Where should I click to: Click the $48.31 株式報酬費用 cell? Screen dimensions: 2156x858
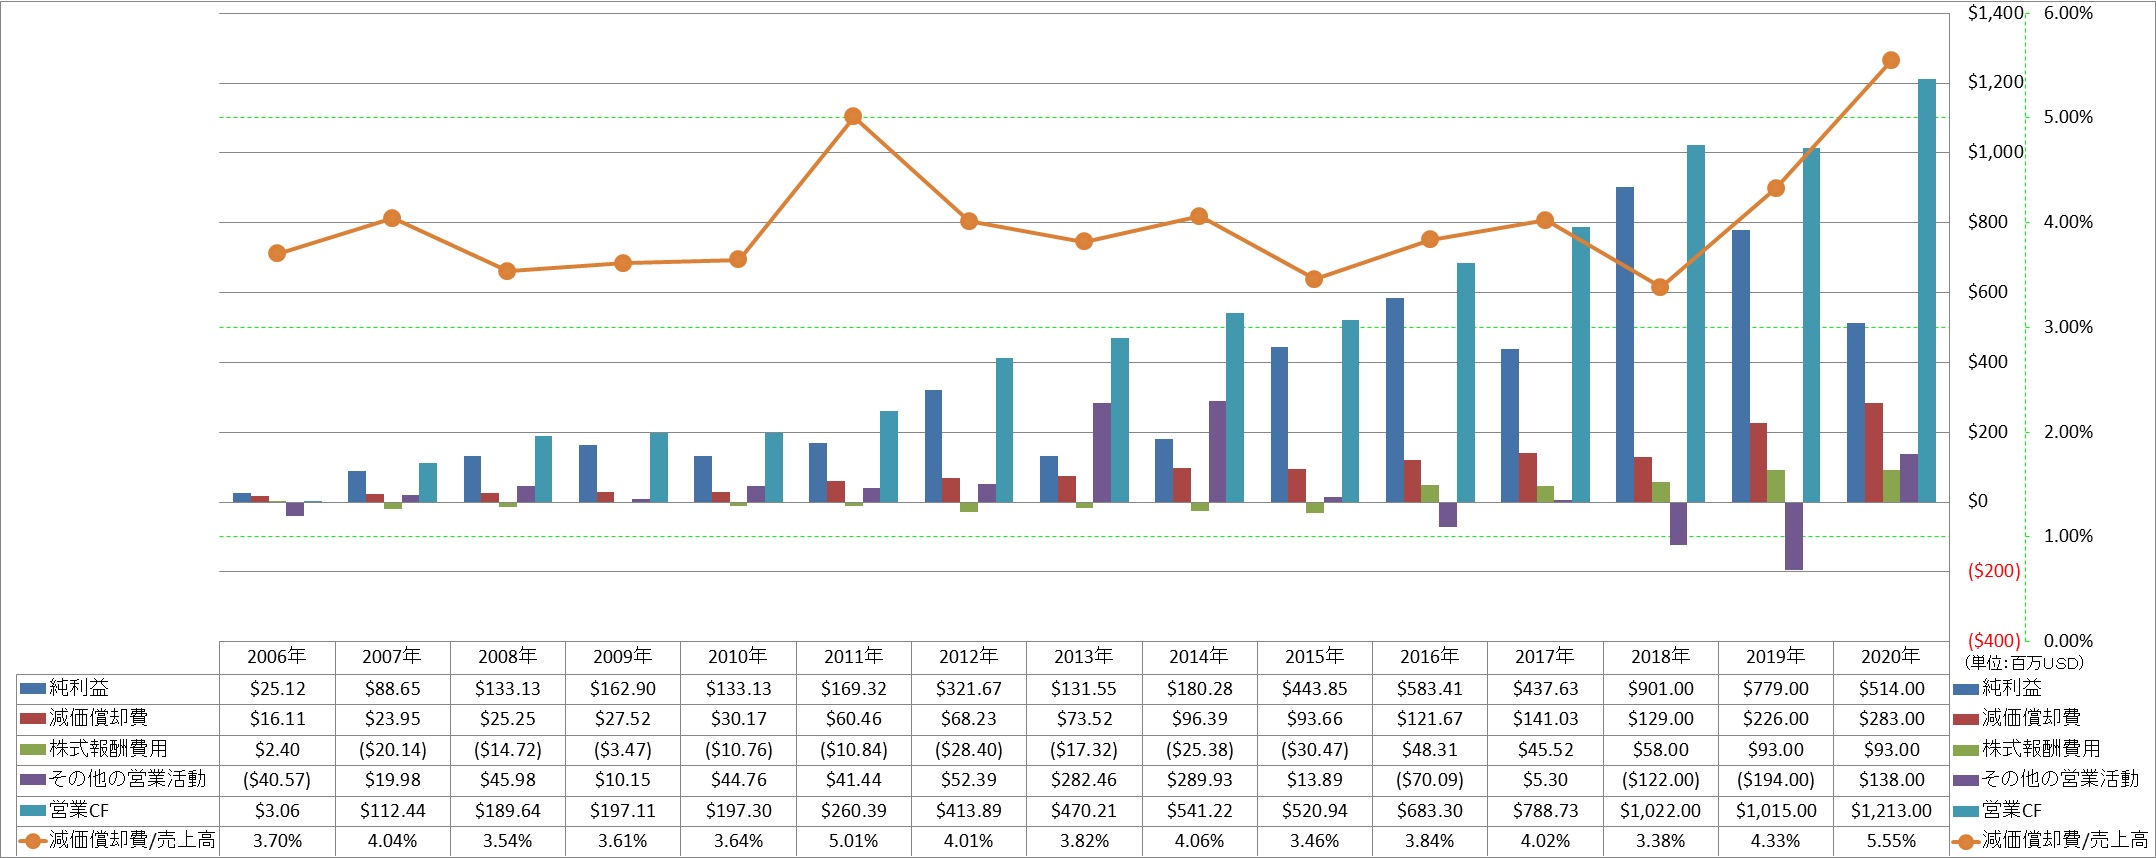pyautogui.click(x=1430, y=750)
